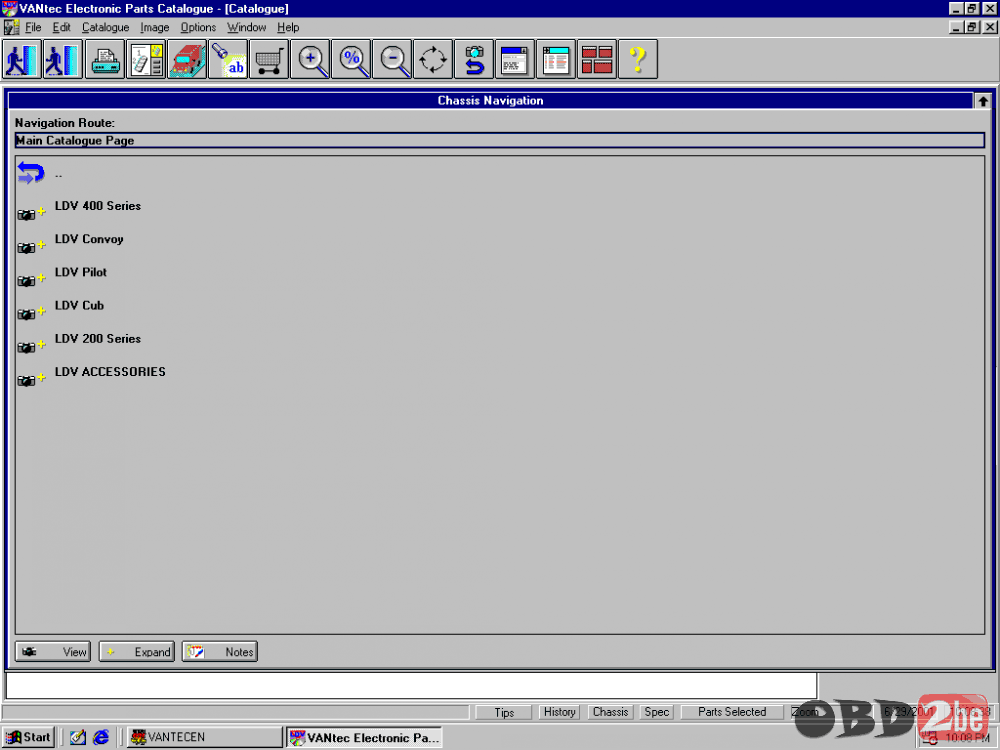Screen dimensions: 1000x750
Task: Click camera icon beside LDV 400 Series
Action: coord(26,215)
